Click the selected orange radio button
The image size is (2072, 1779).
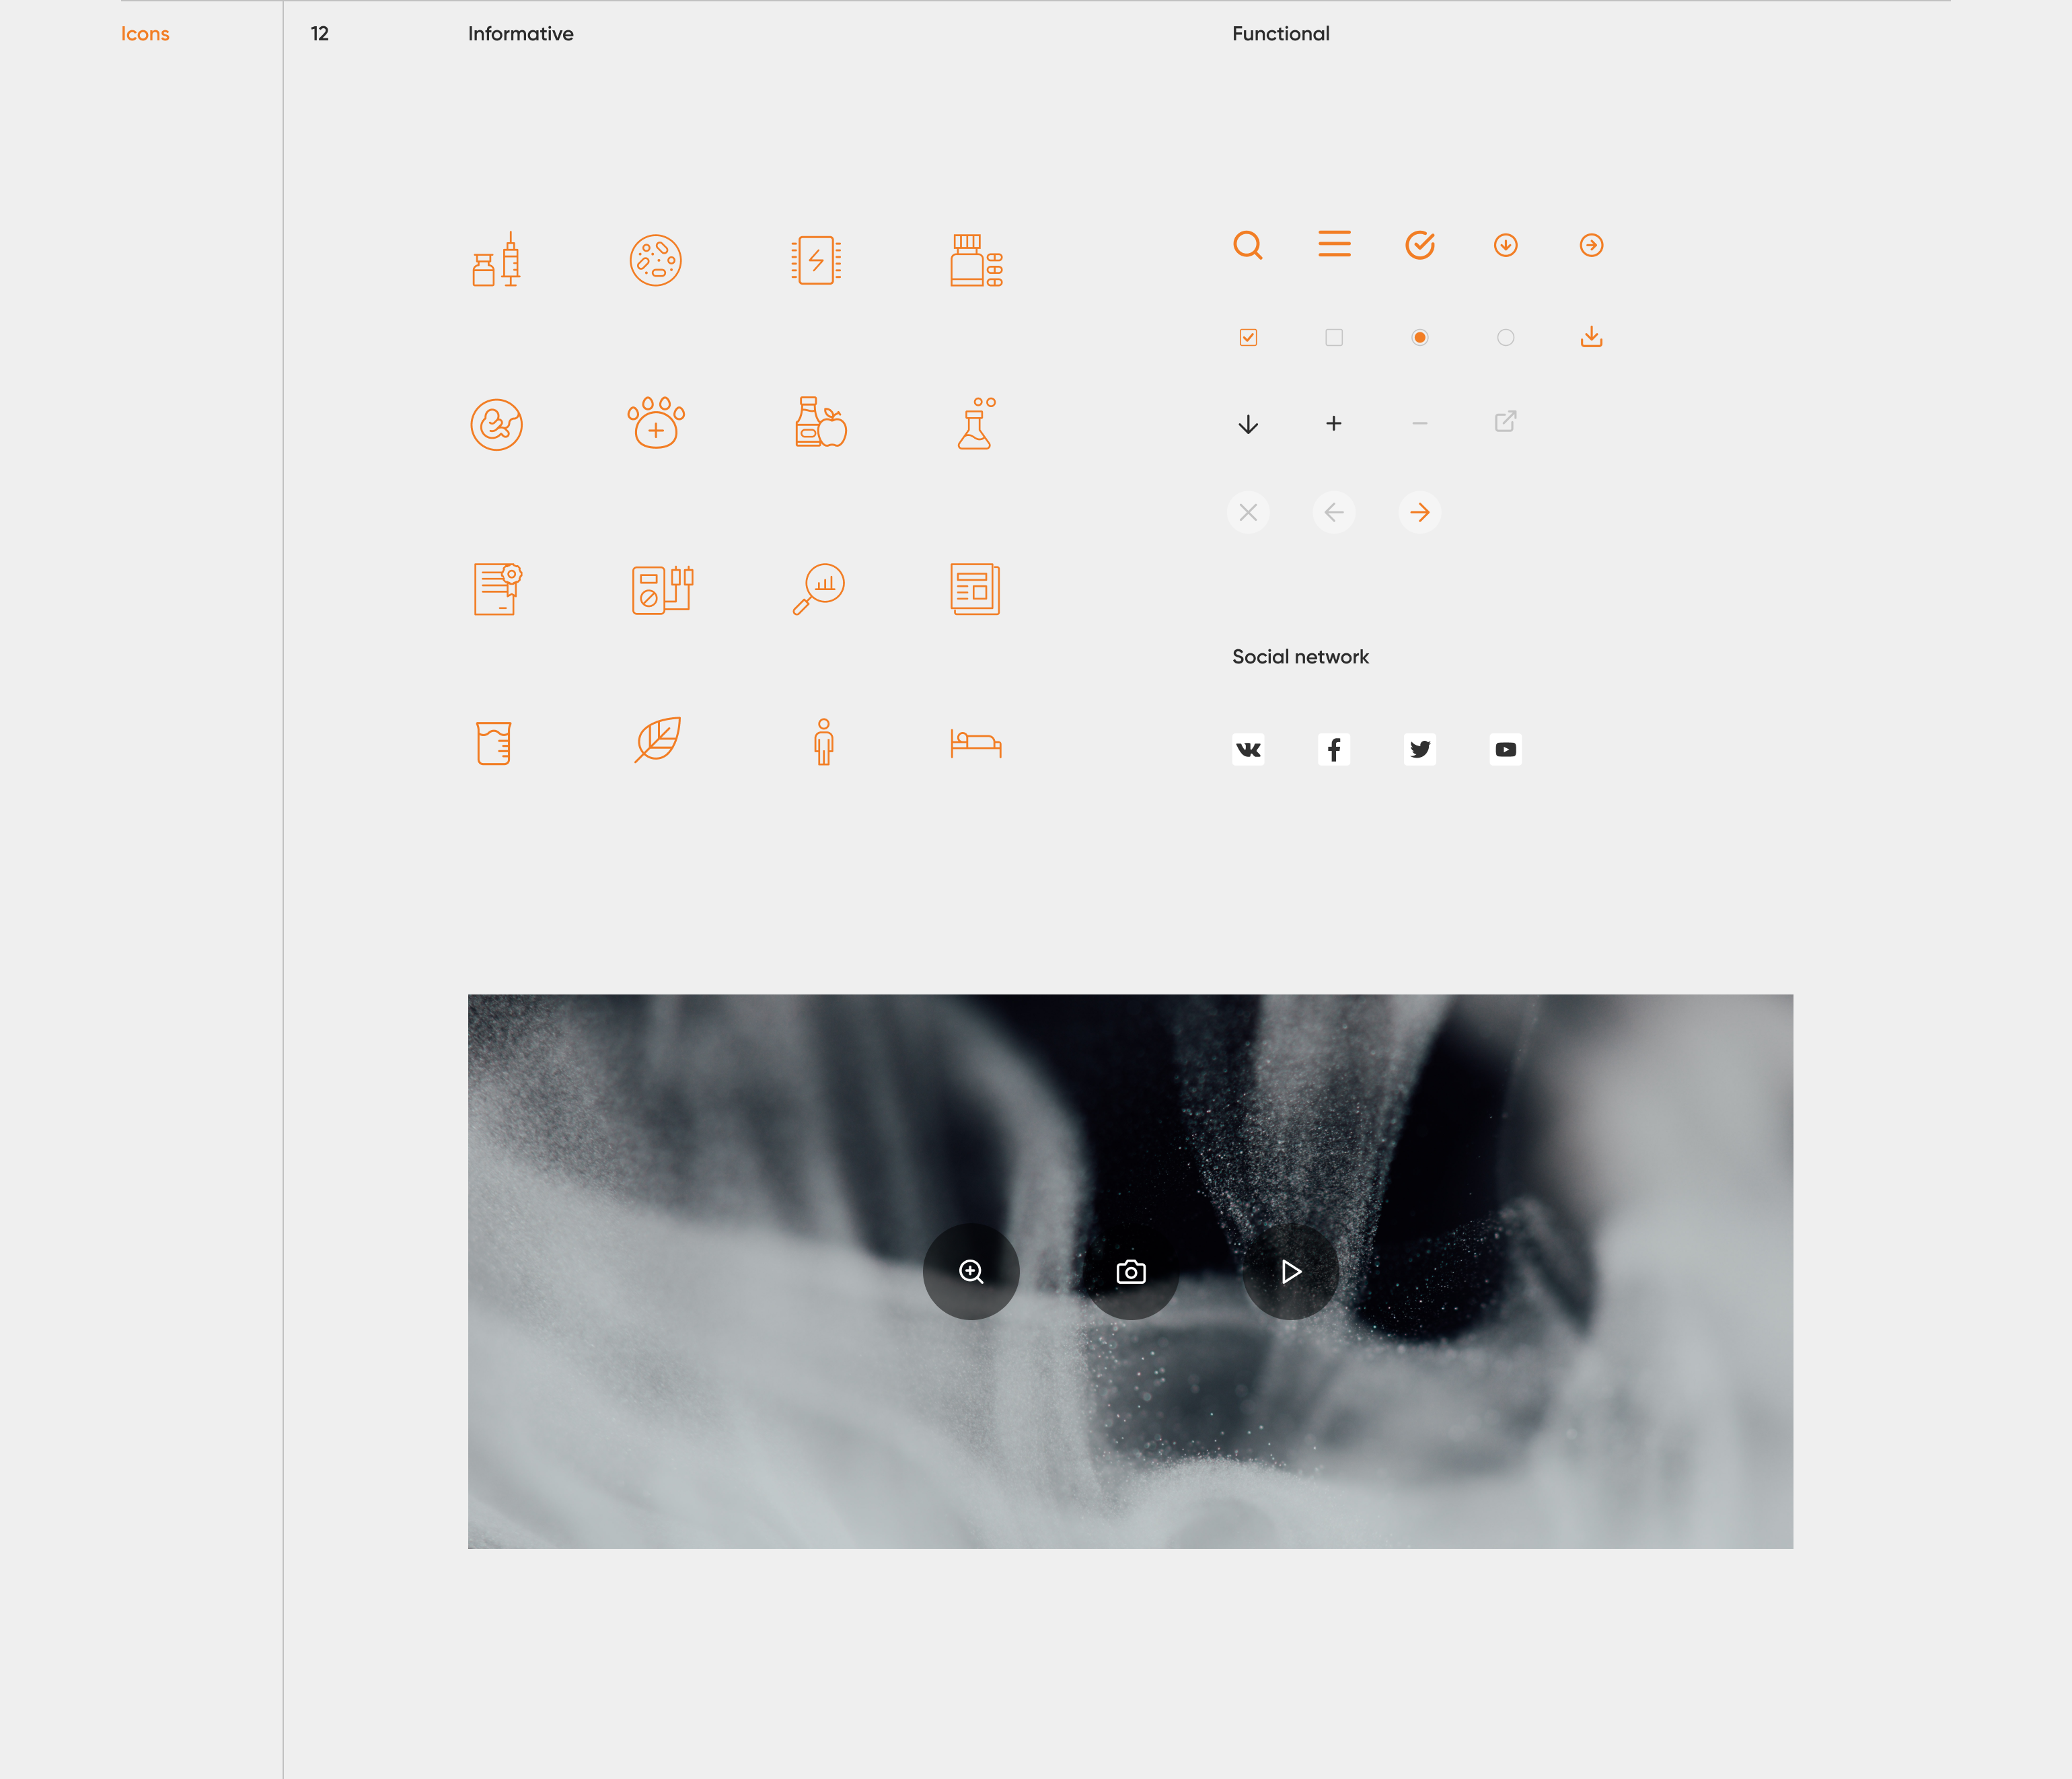[x=1419, y=337]
